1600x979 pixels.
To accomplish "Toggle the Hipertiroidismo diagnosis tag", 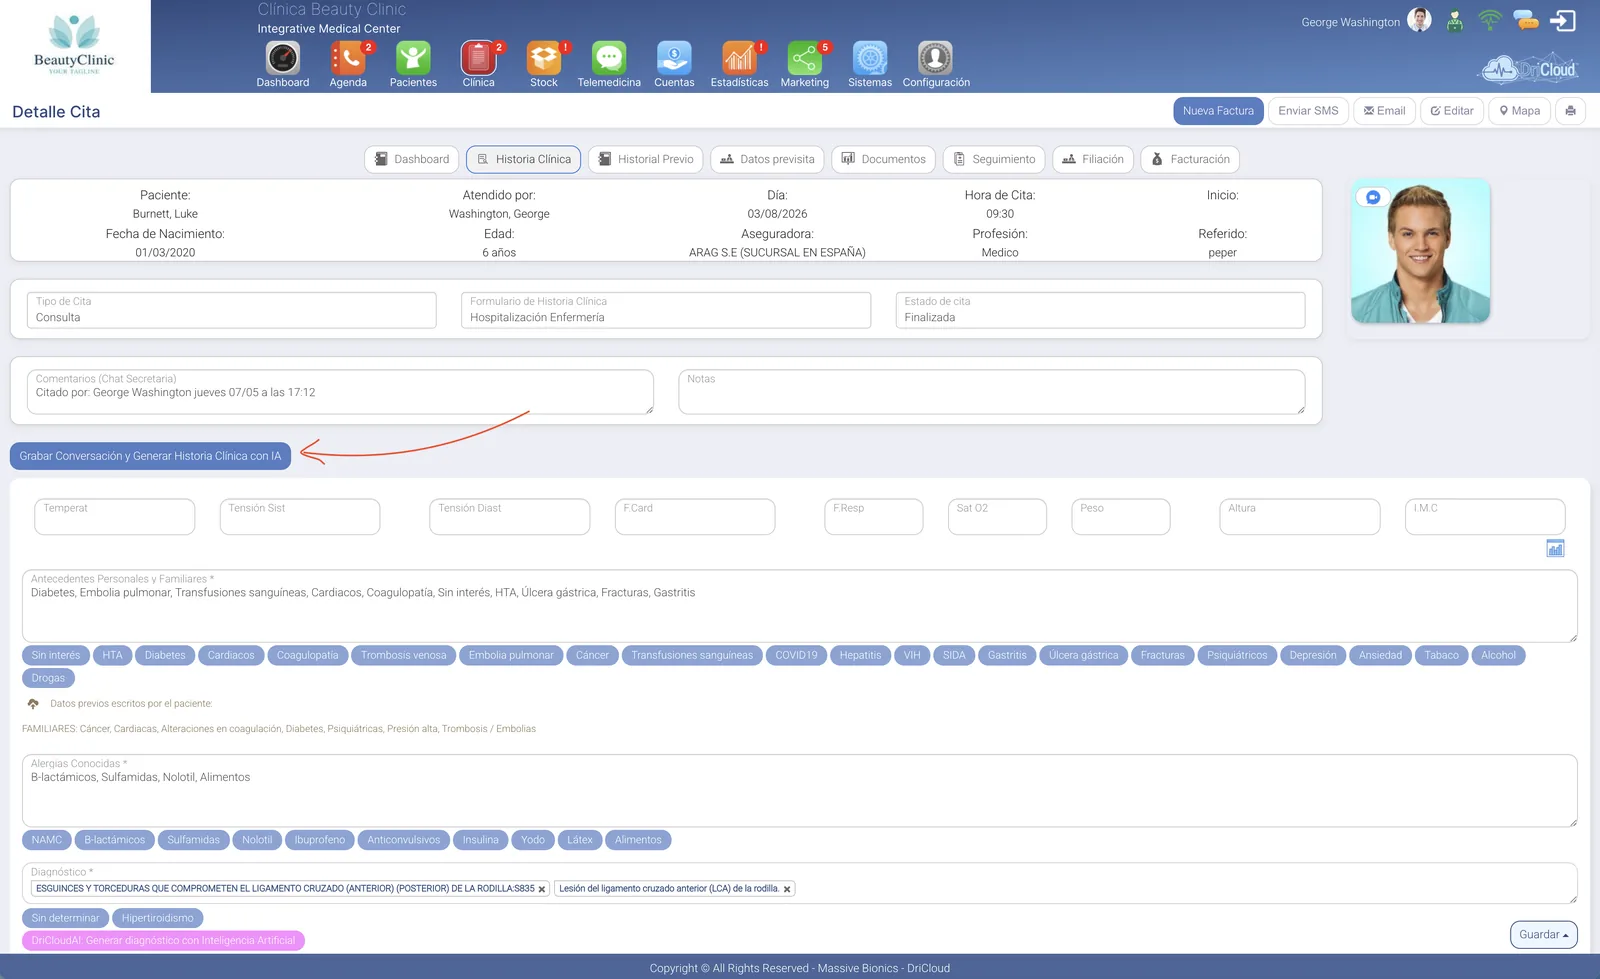I will pos(158,918).
